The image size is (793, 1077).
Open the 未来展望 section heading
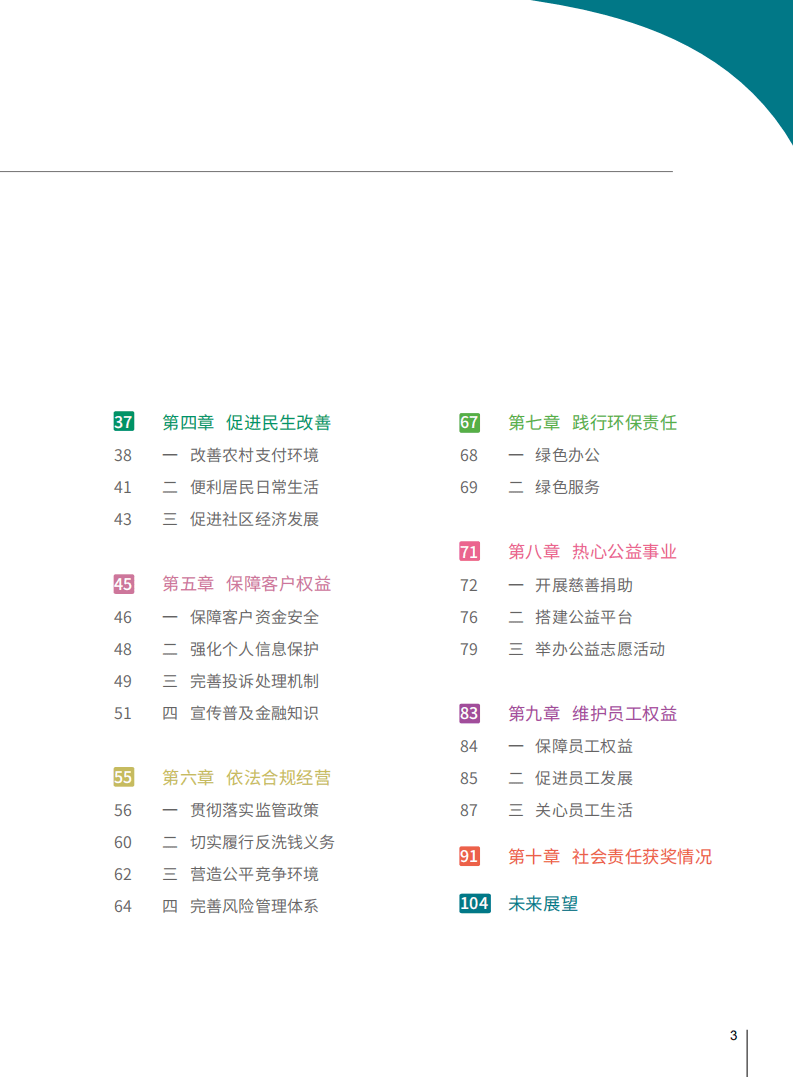click(x=543, y=904)
